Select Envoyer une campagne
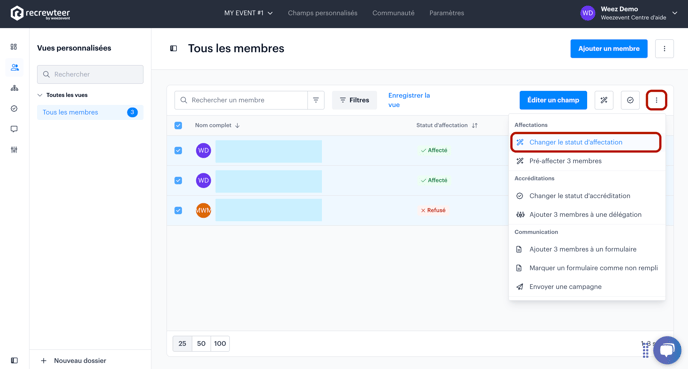 (x=587, y=287)
